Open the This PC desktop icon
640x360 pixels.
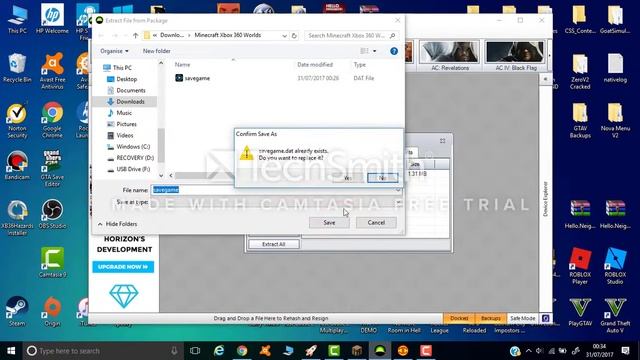click(x=17, y=19)
